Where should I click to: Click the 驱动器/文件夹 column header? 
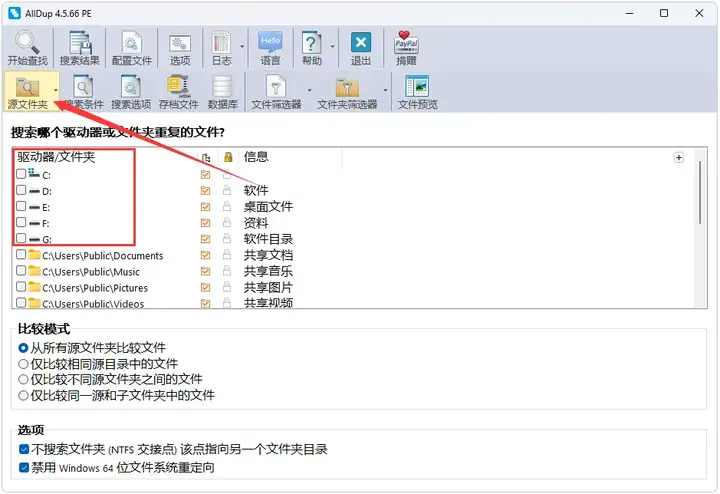coord(56,157)
